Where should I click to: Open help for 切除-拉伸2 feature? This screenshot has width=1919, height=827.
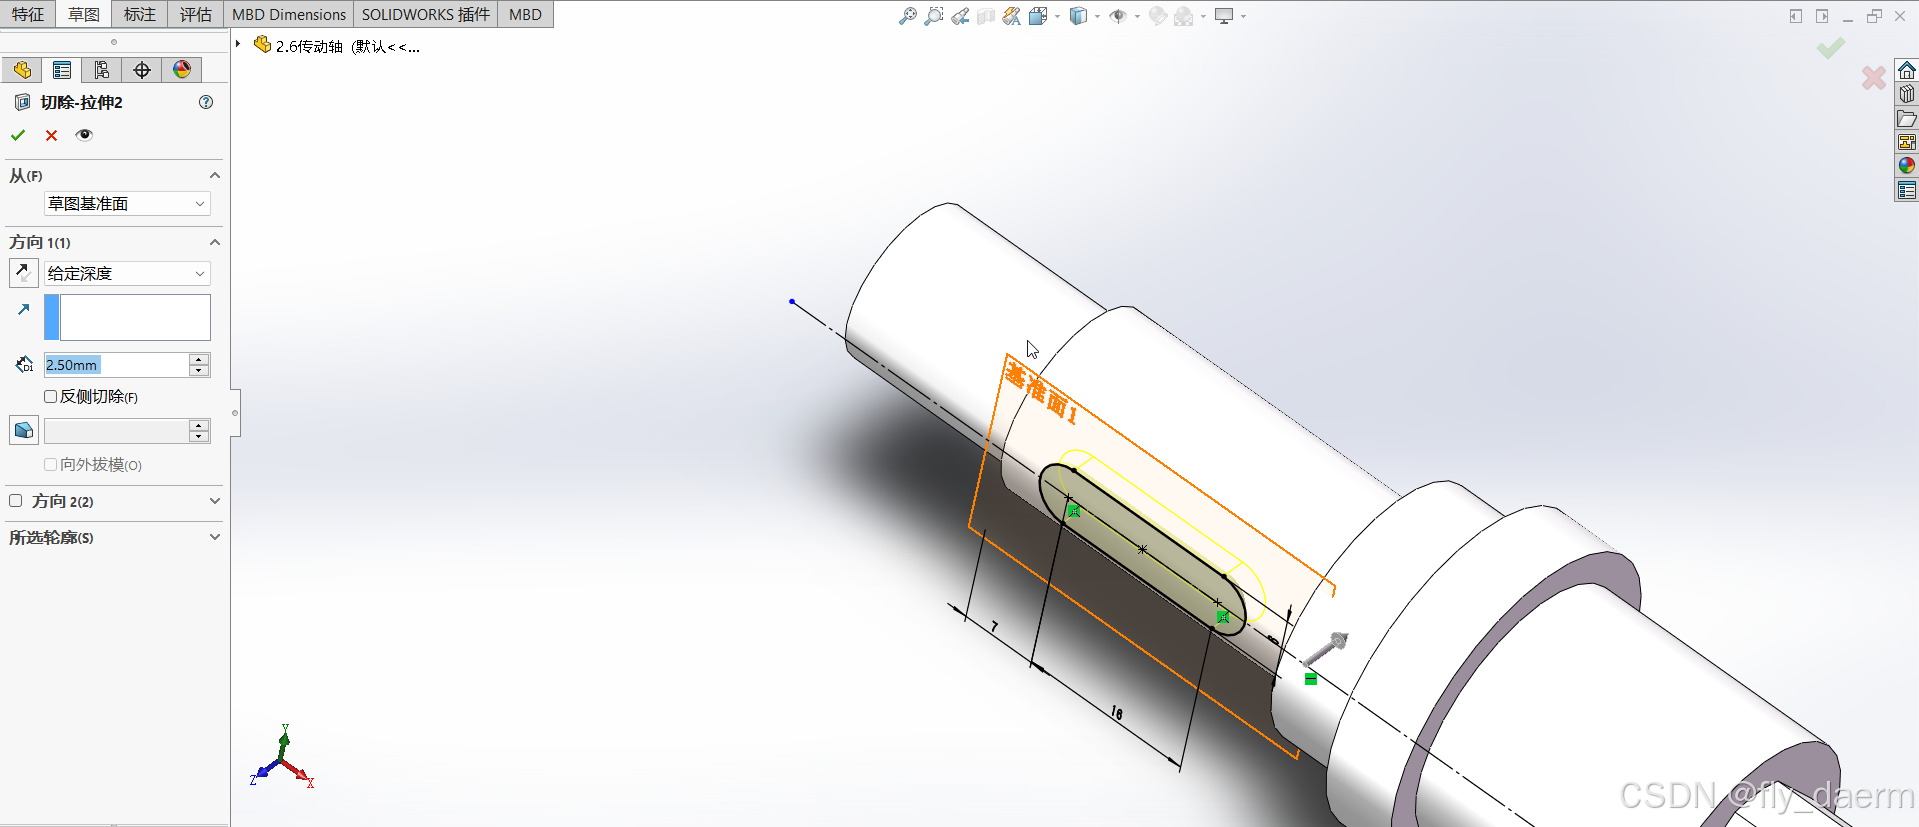click(x=206, y=102)
